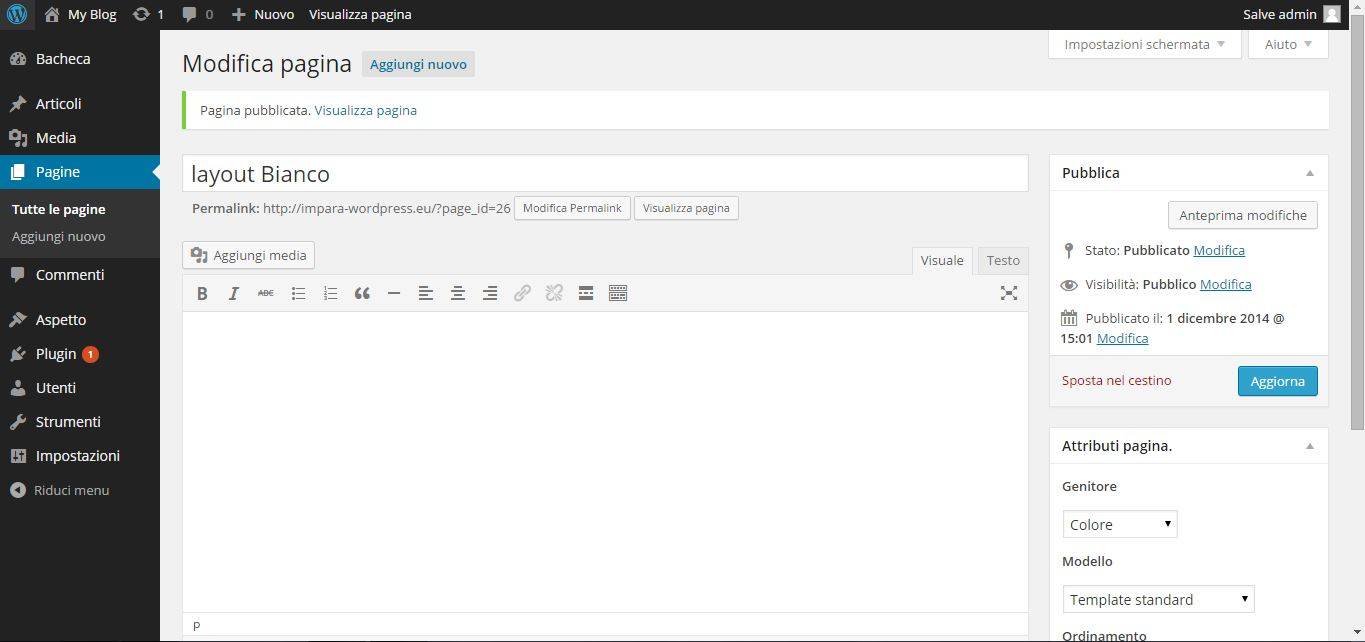The height and width of the screenshot is (642, 1365).
Task: Click the calendar icon by Pubblicato il
Action: pyautogui.click(x=1069, y=318)
